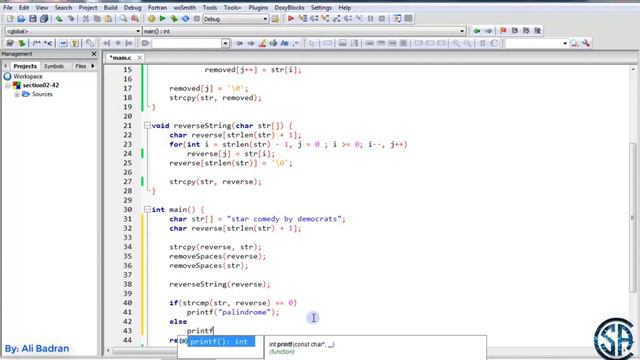The height and width of the screenshot is (360, 640).
Task: Click the Break debugger pause icon
Action: [x=370, y=19]
